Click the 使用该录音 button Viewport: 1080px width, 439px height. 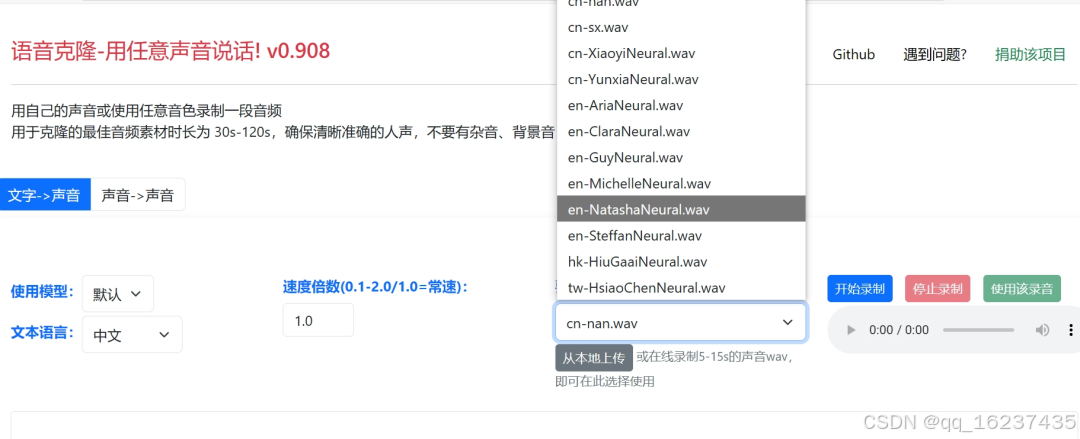tap(1022, 289)
